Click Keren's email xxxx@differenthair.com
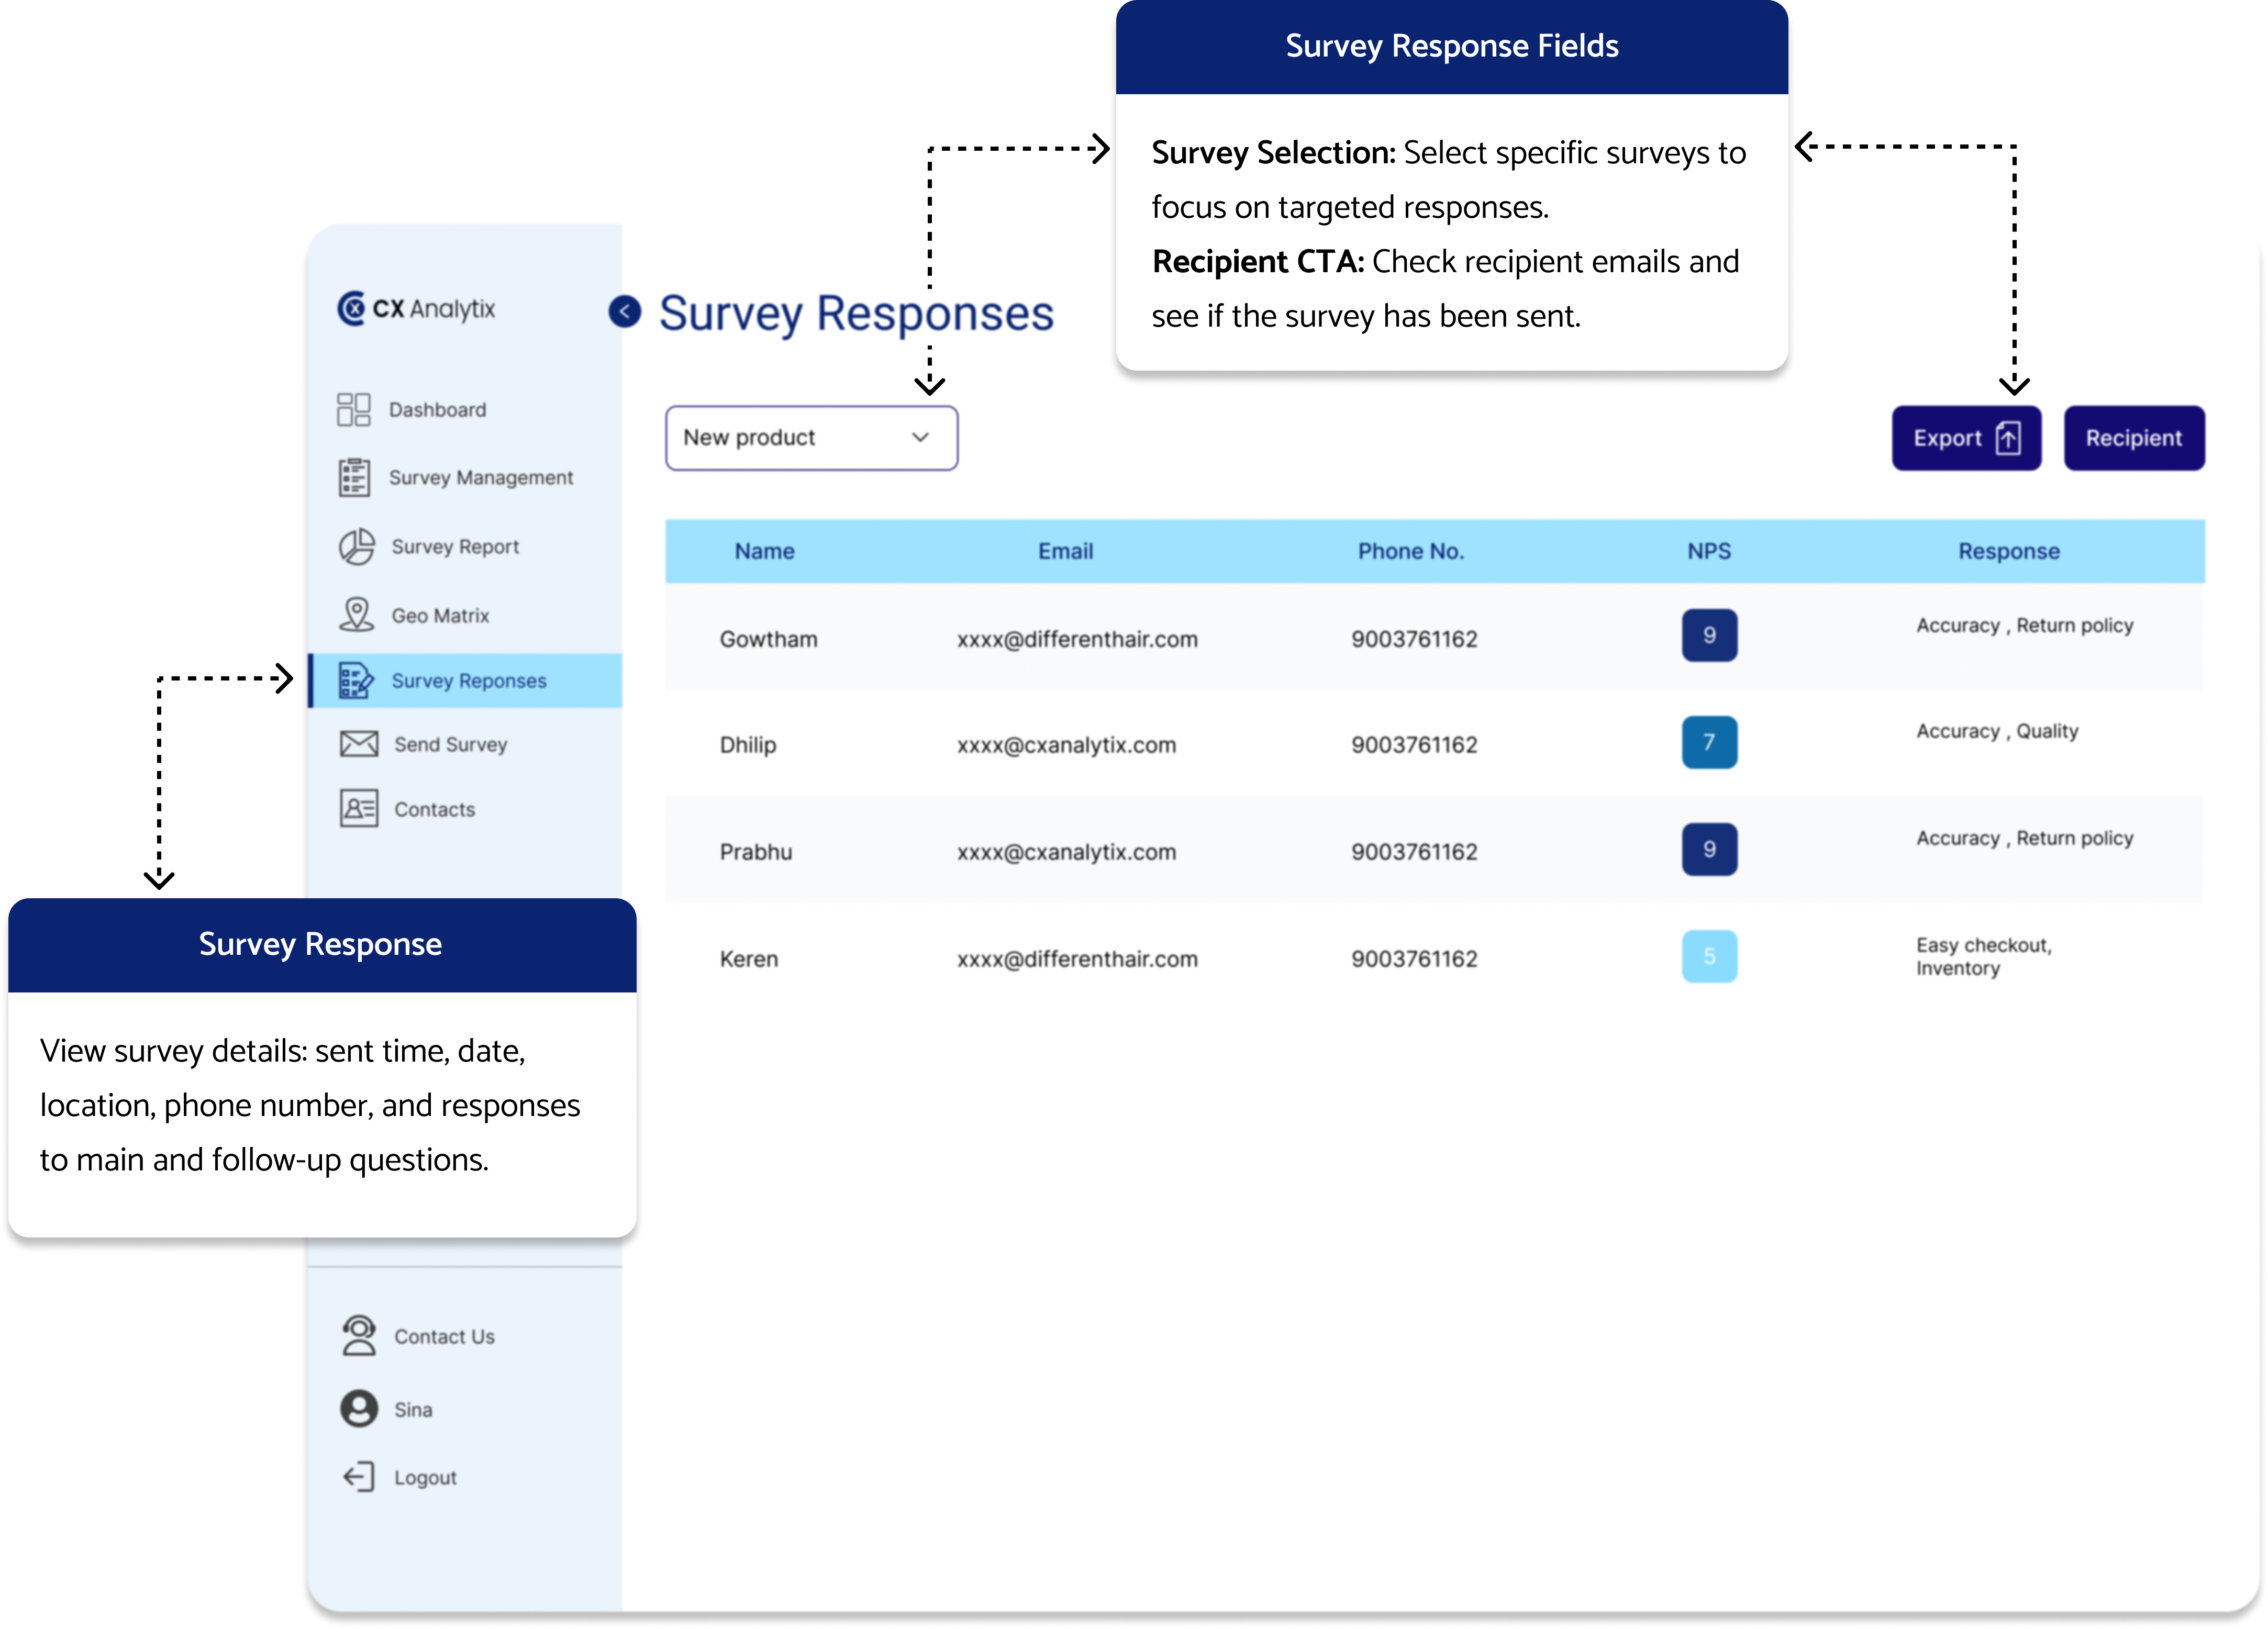 click(1077, 959)
